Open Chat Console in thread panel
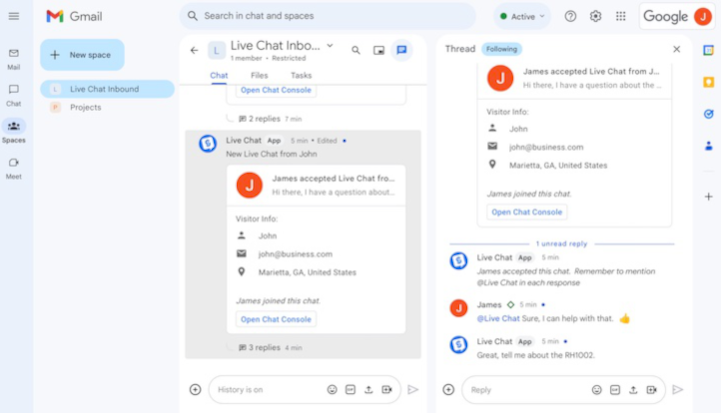This screenshot has width=721, height=413. [x=527, y=212]
